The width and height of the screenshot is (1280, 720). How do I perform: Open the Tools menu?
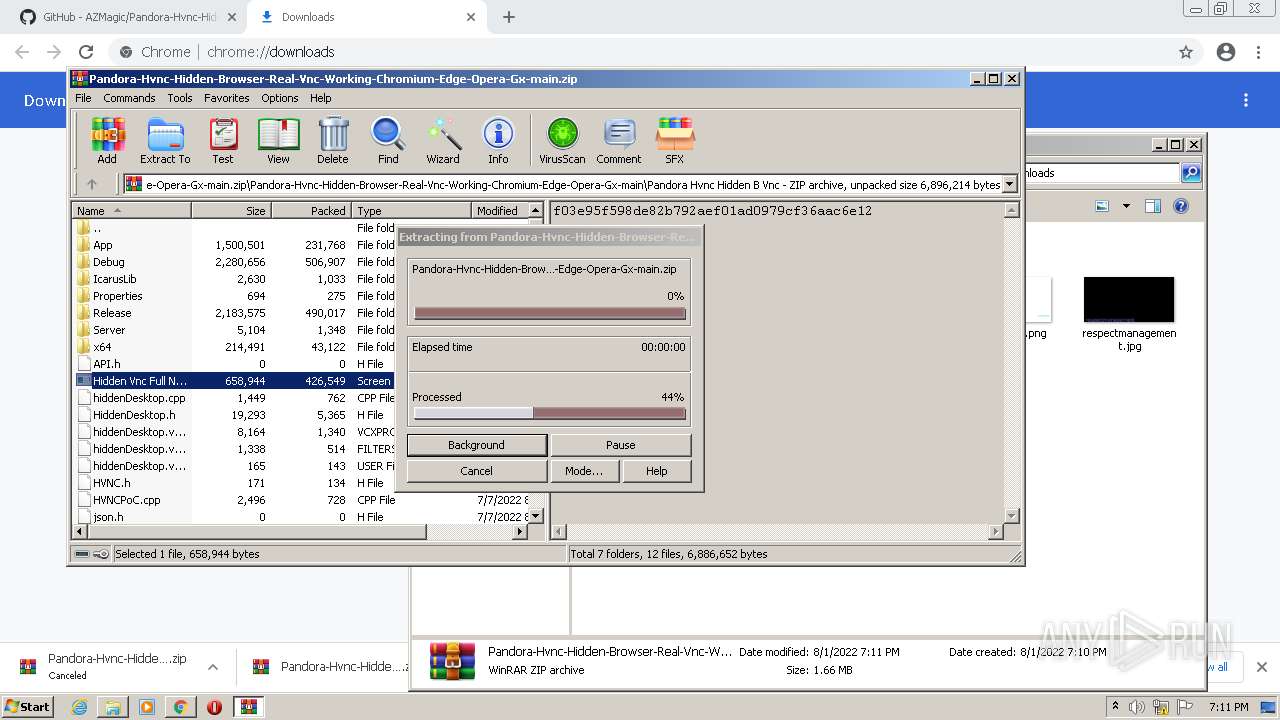(x=180, y=98)
